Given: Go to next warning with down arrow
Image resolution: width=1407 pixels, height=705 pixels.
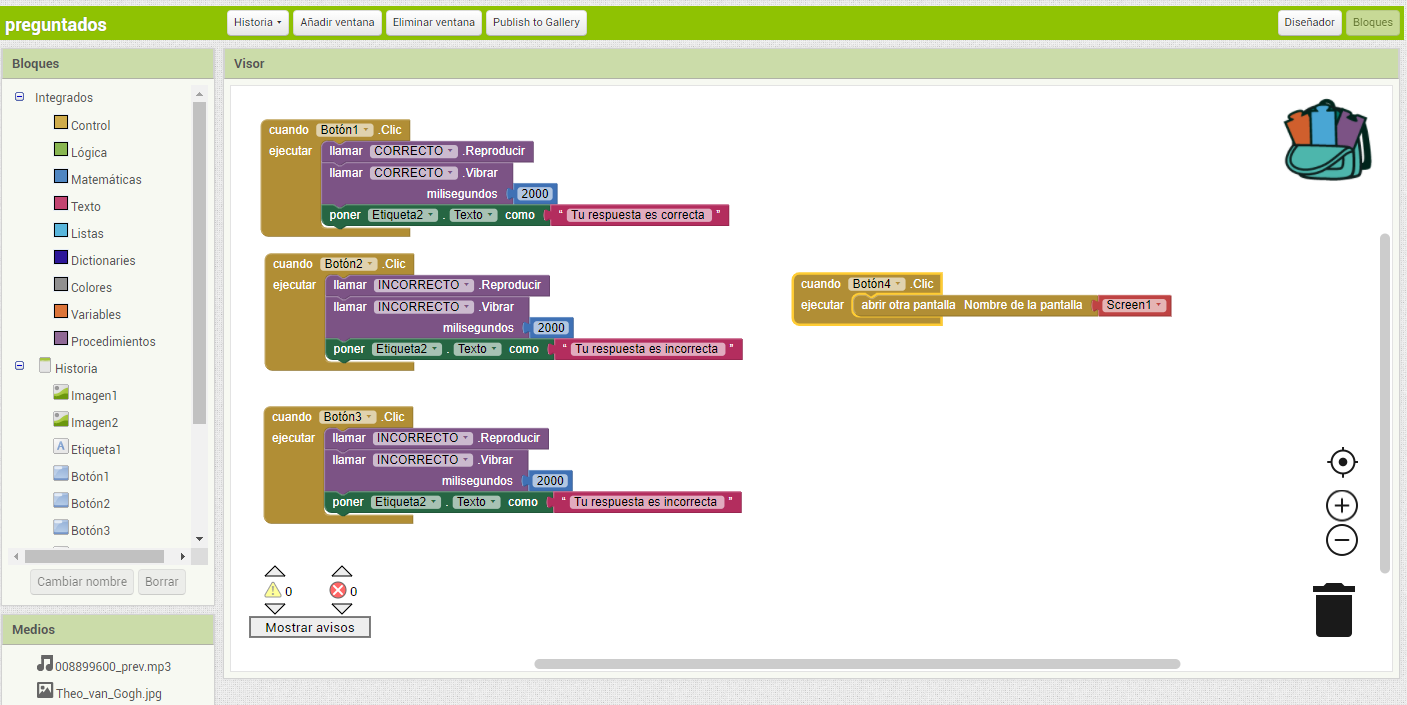Looking at the screenshot, I should click(x=275, y=608).
